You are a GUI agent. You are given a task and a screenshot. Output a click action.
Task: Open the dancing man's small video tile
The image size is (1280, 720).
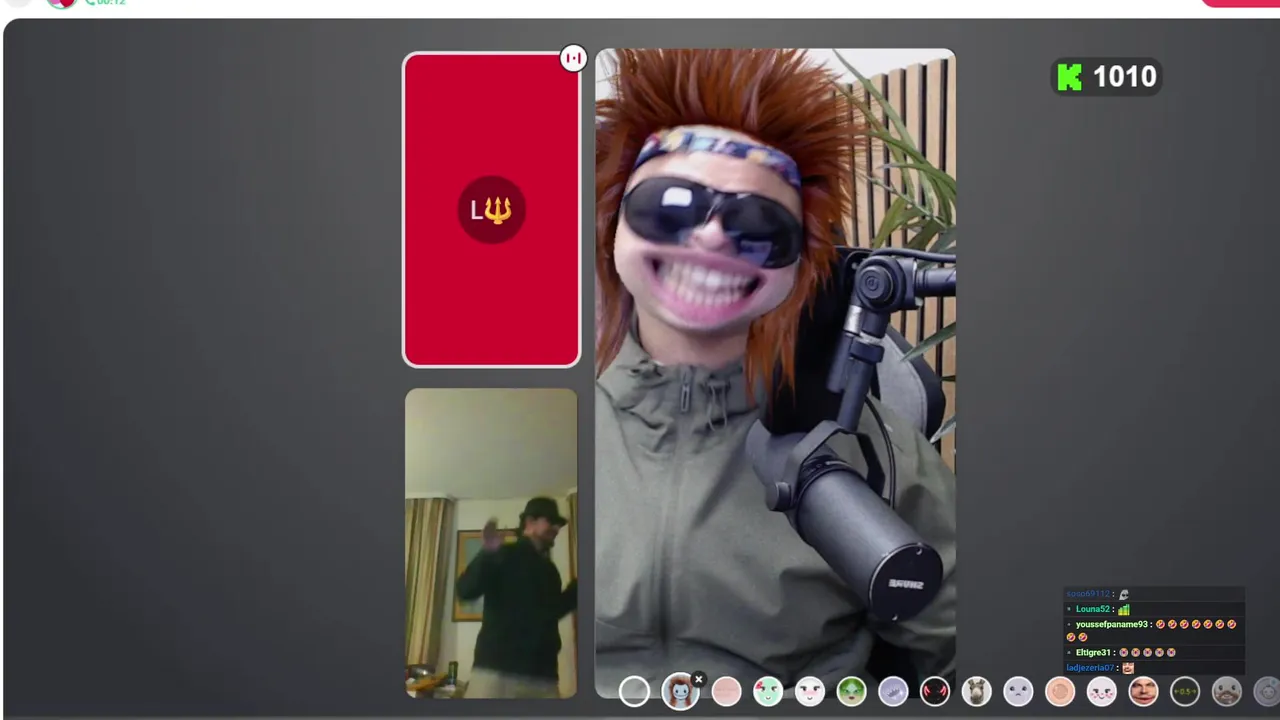click(491, 543)
